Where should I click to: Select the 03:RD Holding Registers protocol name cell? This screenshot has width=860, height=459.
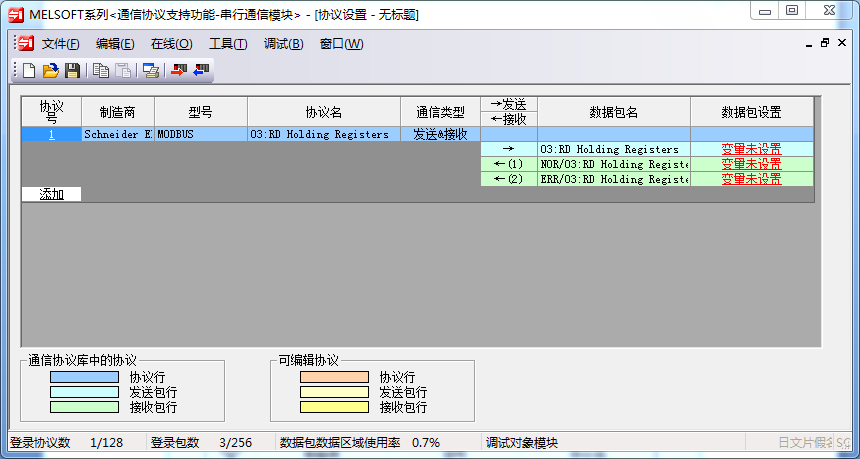(x=323, y=134)
